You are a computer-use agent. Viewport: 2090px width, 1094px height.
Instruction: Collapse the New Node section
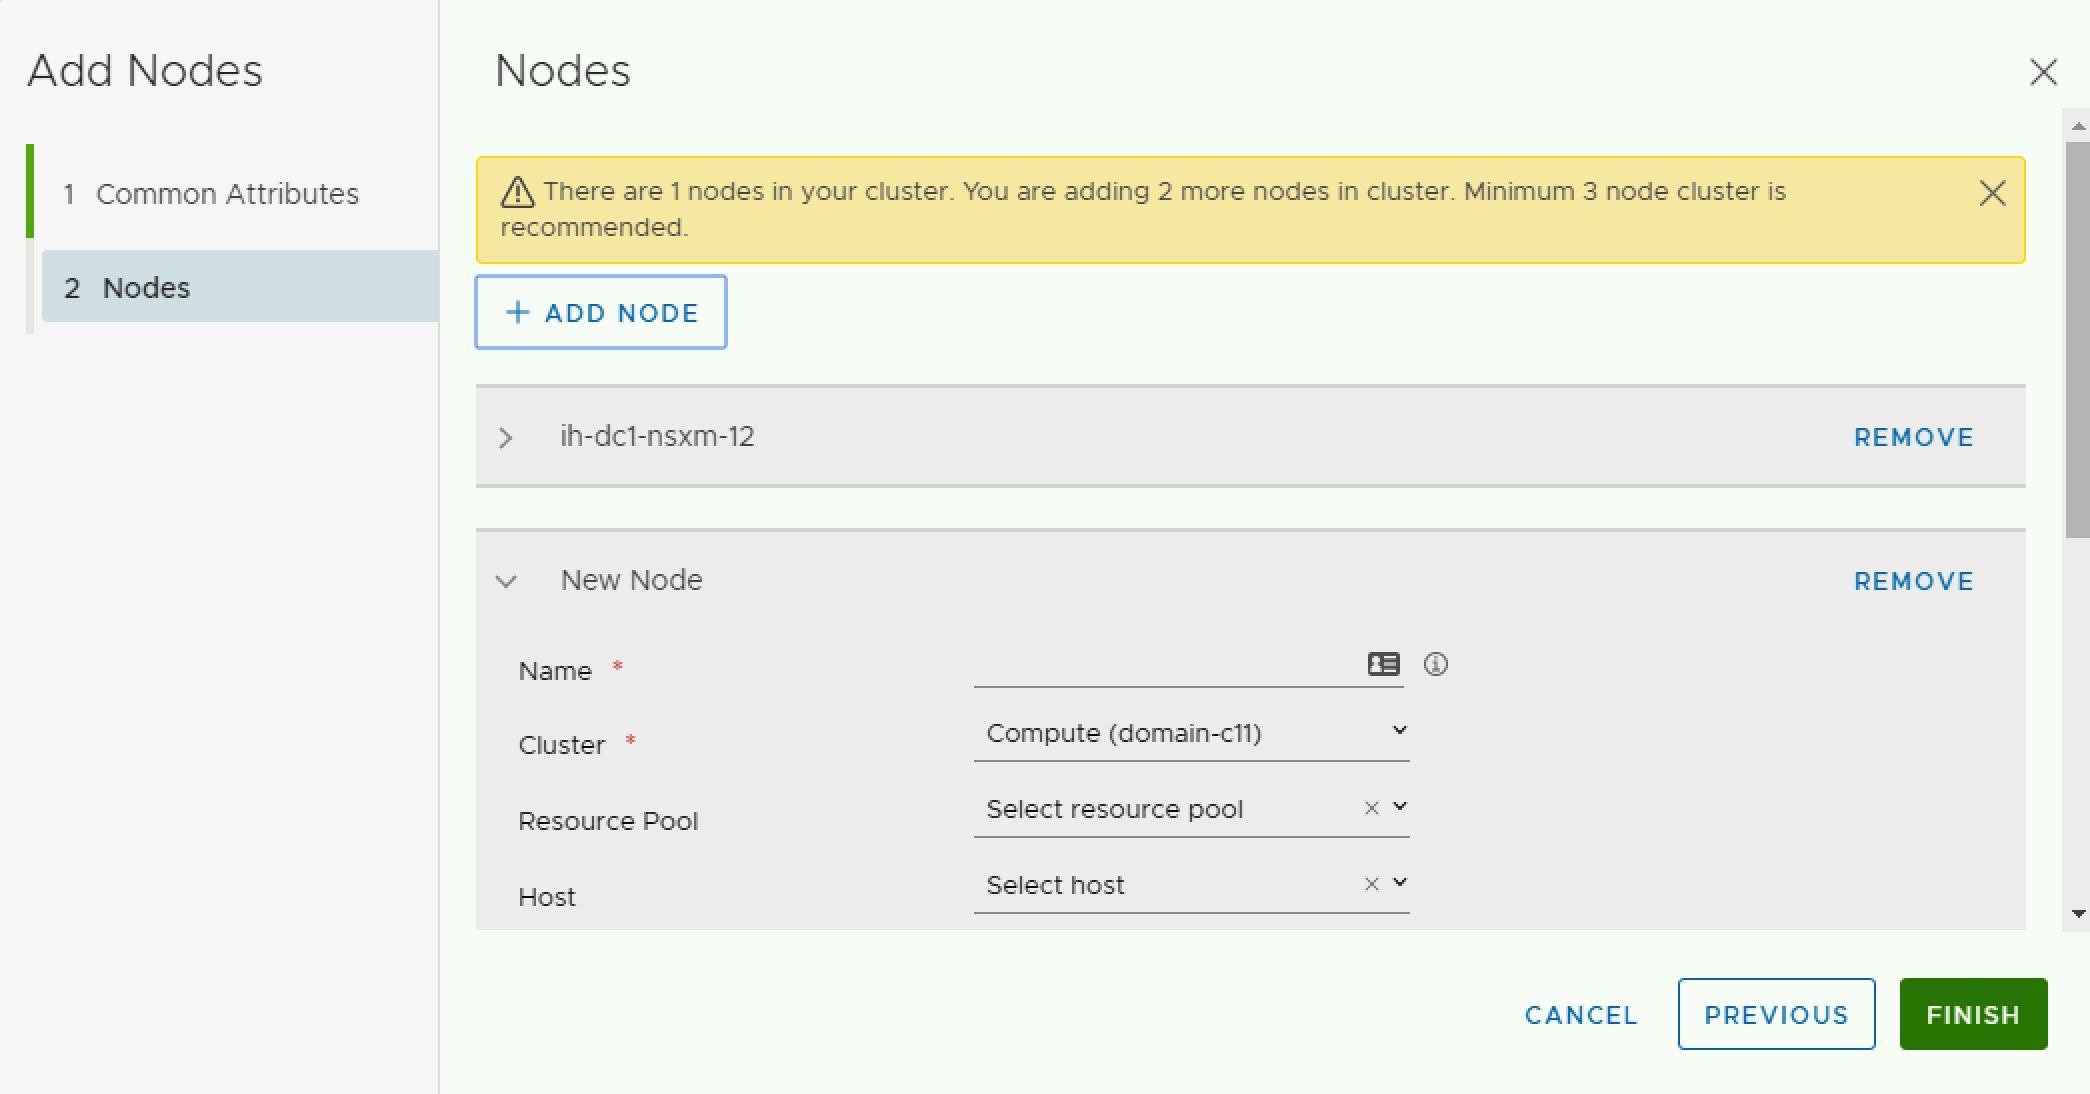click(x=506, y=581)
